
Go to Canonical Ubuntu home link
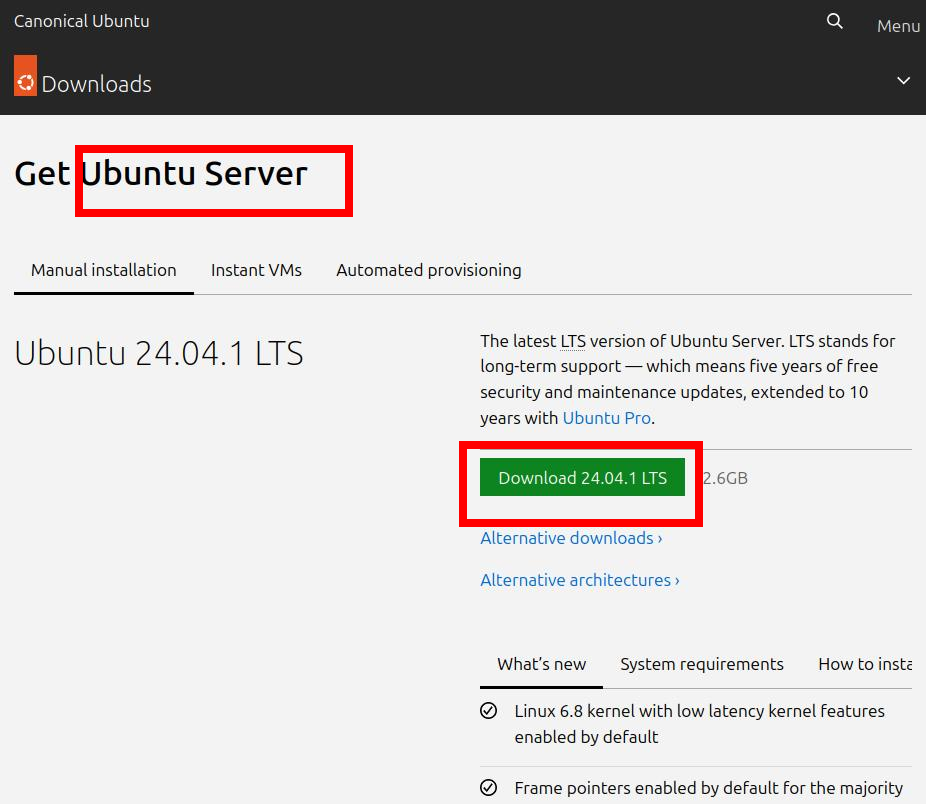coord(81,21)
